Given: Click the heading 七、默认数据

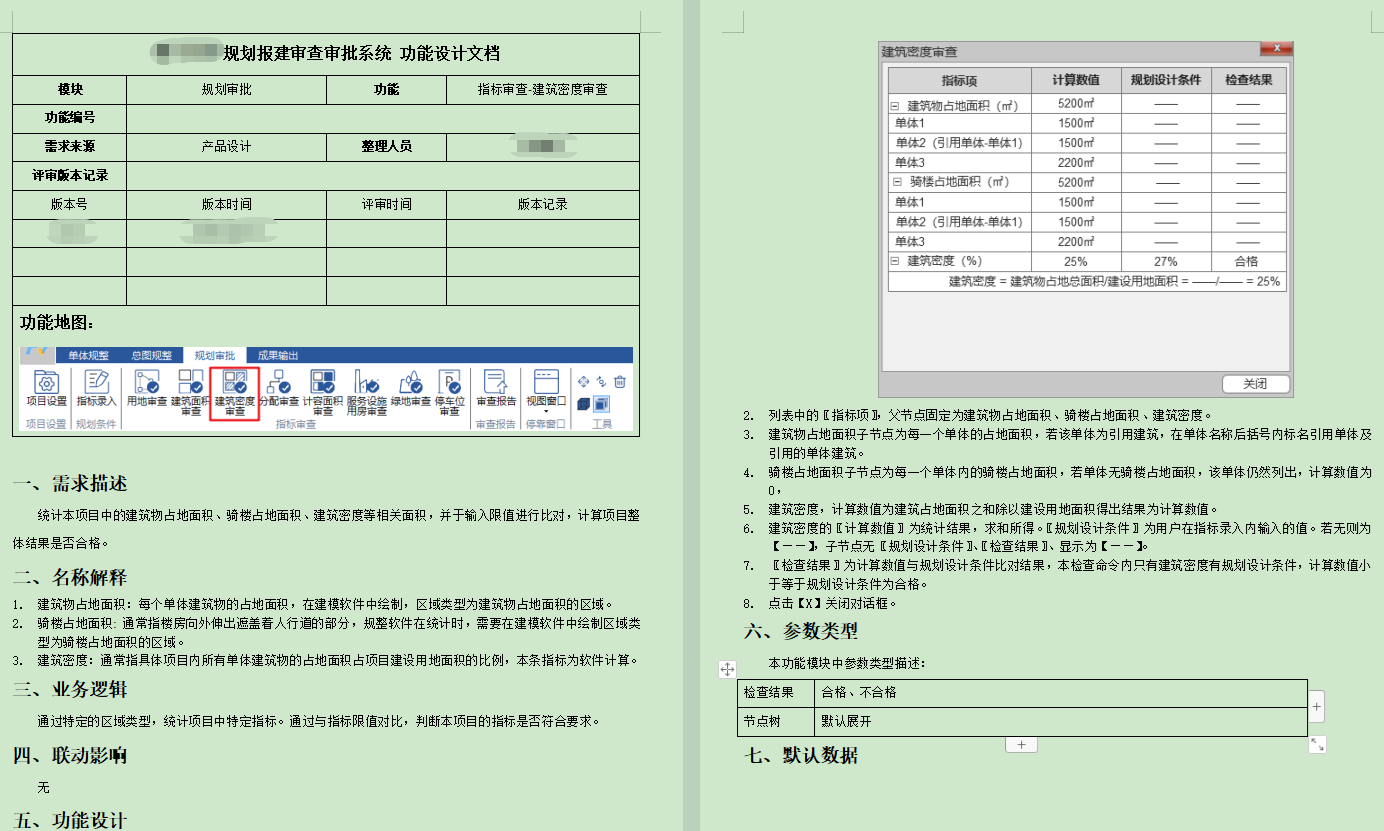Looking at the screenshot, I should pyautogui.click(x=801, y=755).
